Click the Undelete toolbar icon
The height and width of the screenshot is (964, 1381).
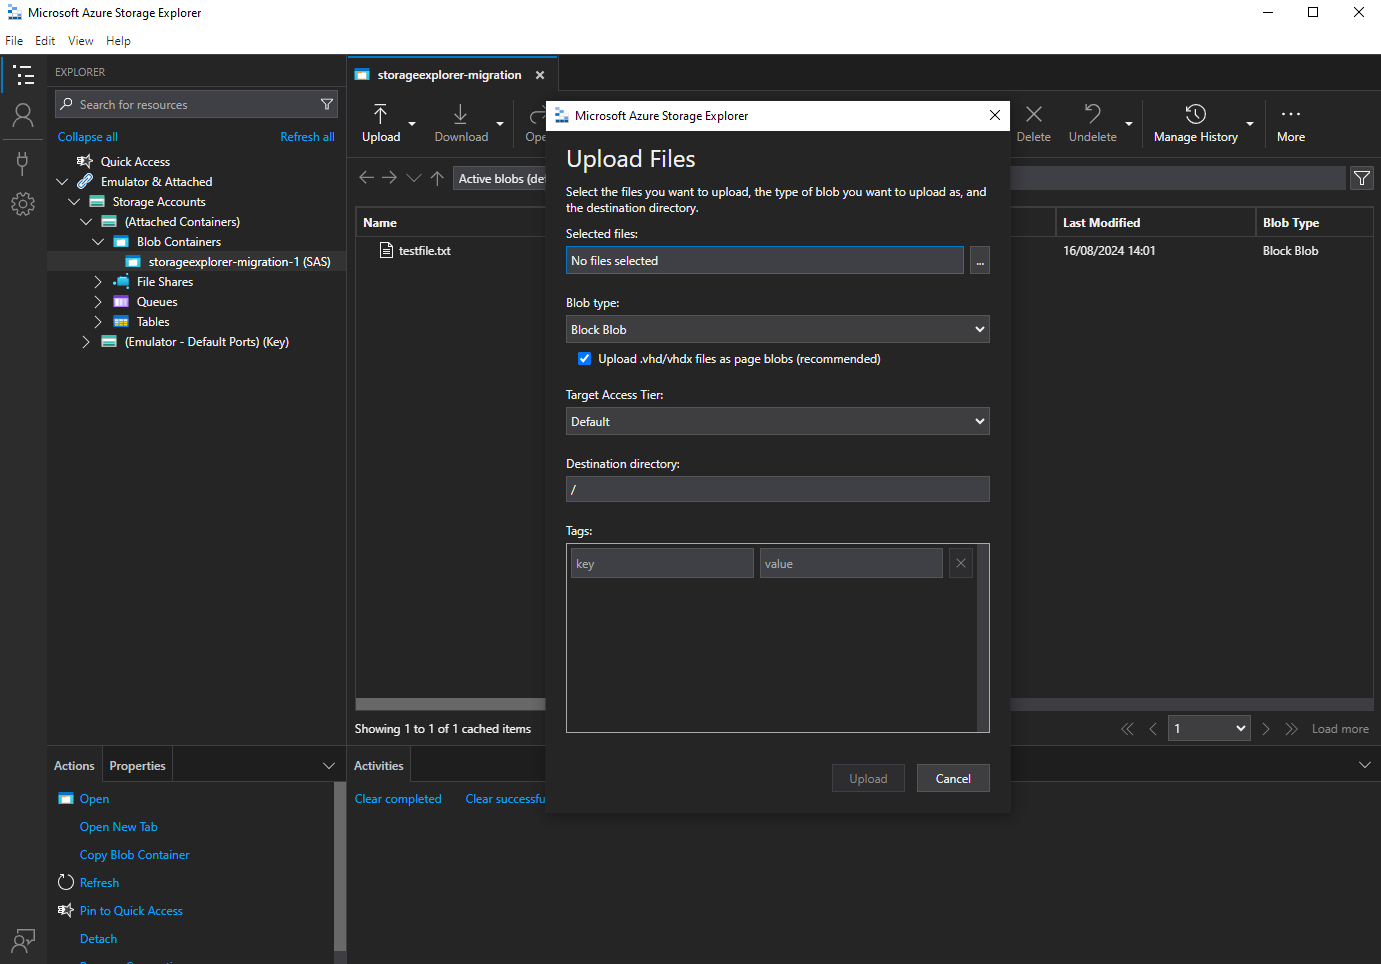pos(1093,123)
